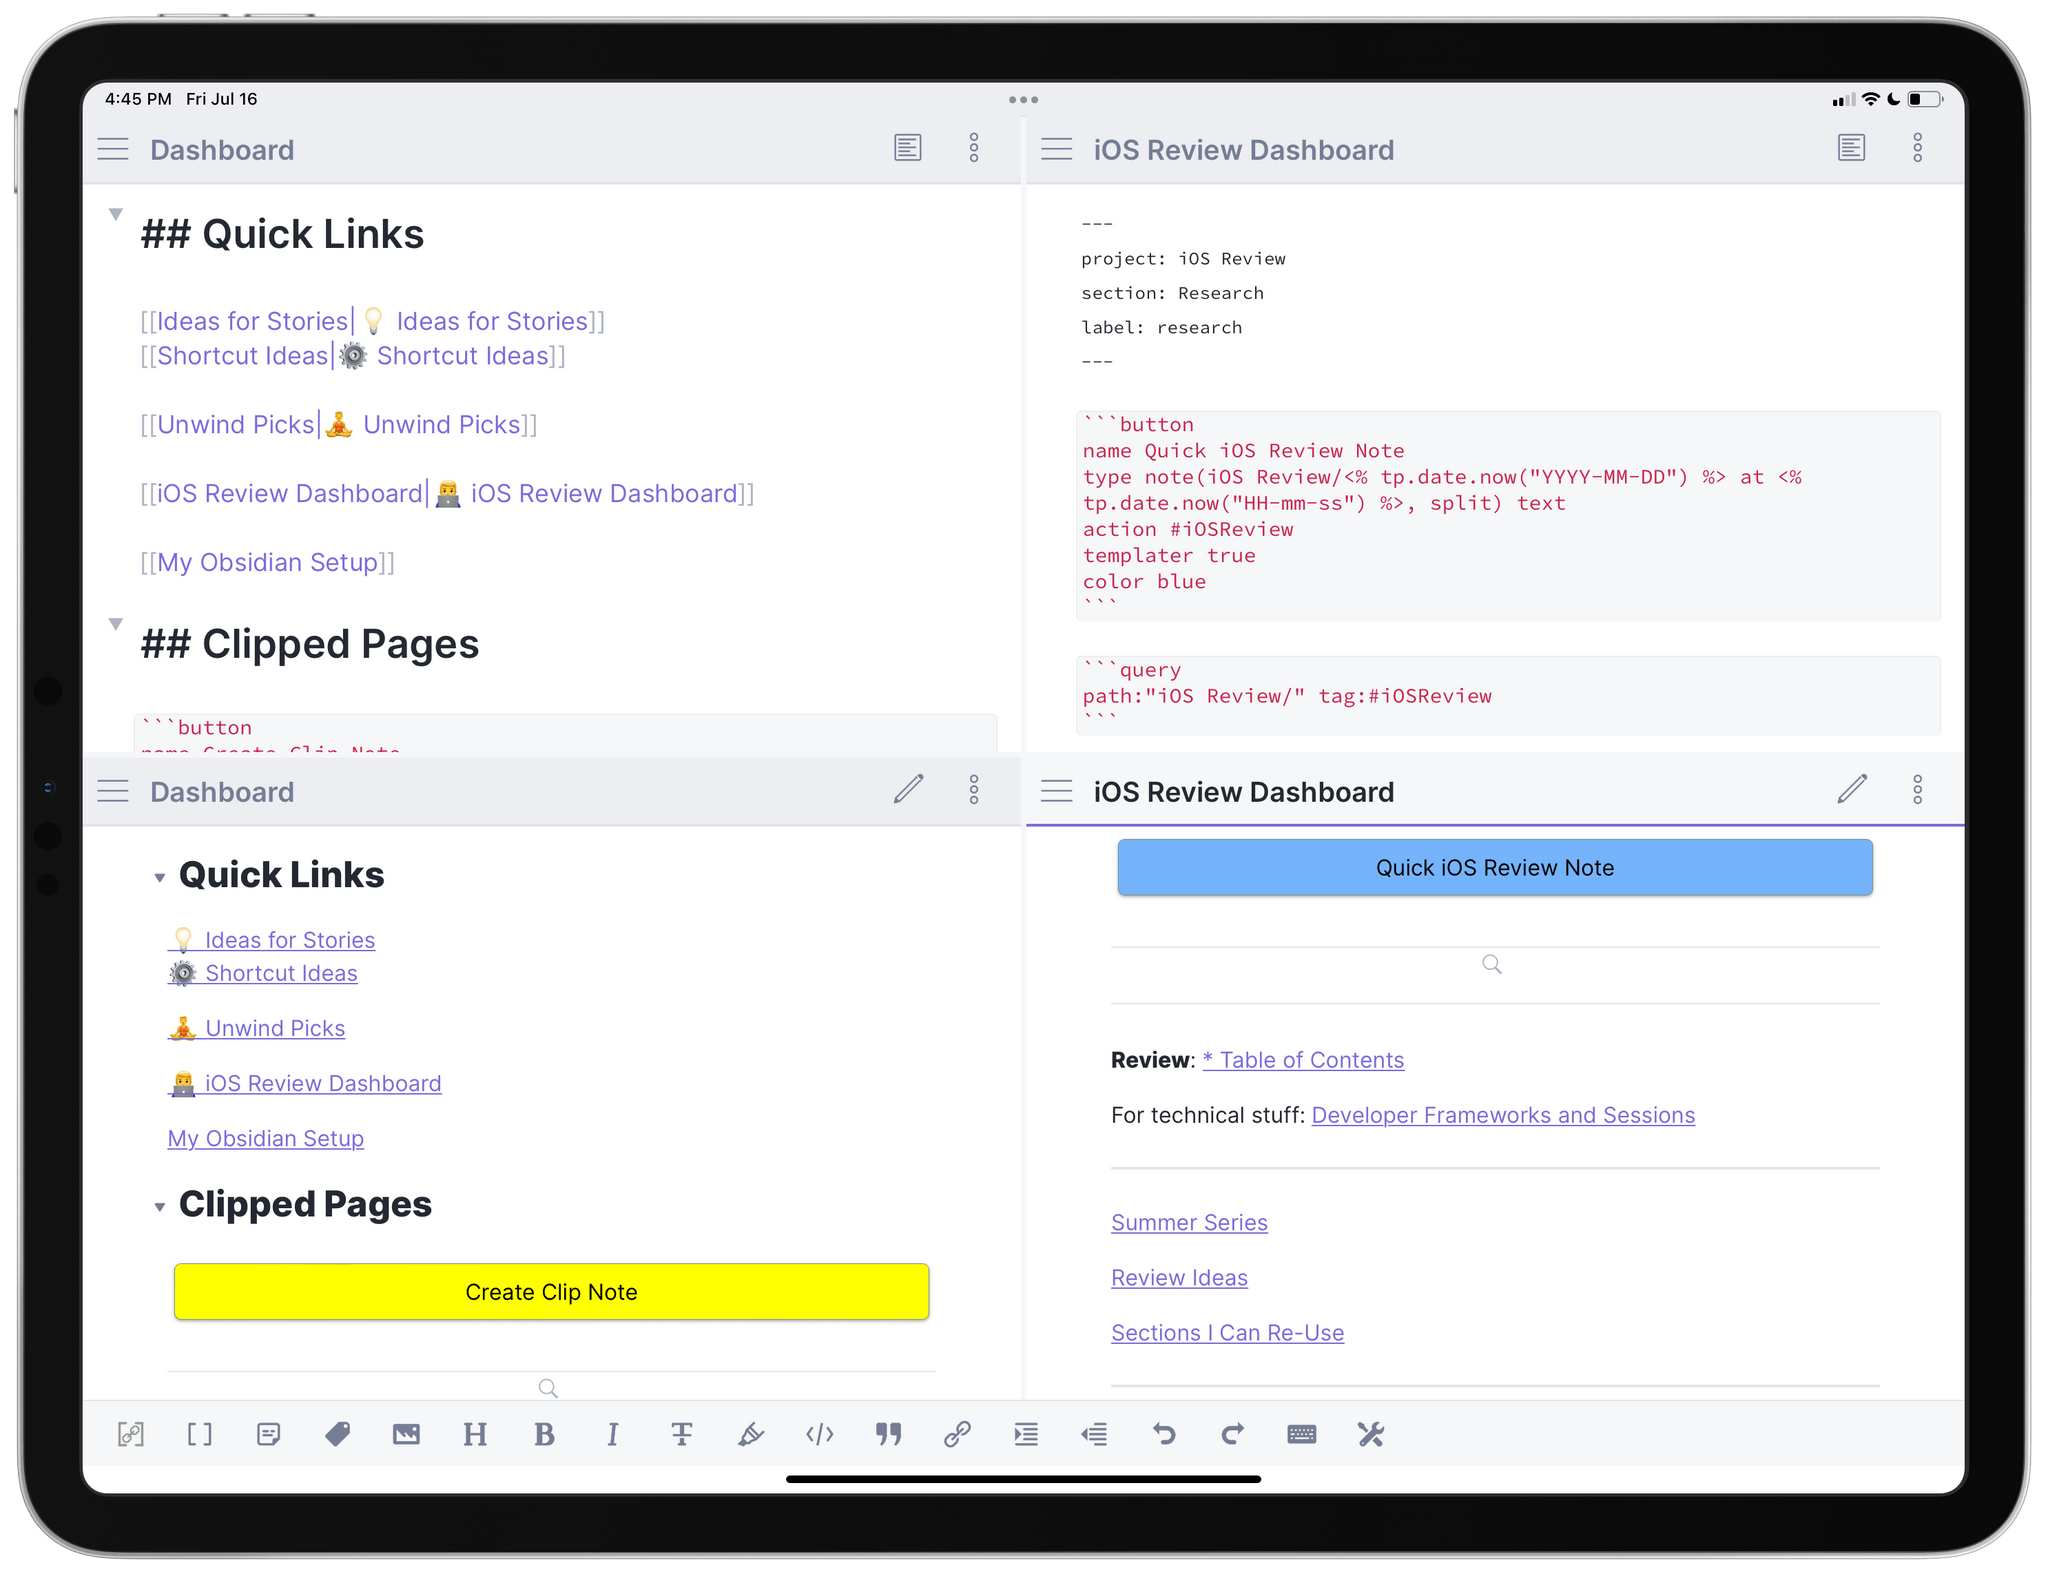Redo last edit from toolbar

tap(1232, 1435)
